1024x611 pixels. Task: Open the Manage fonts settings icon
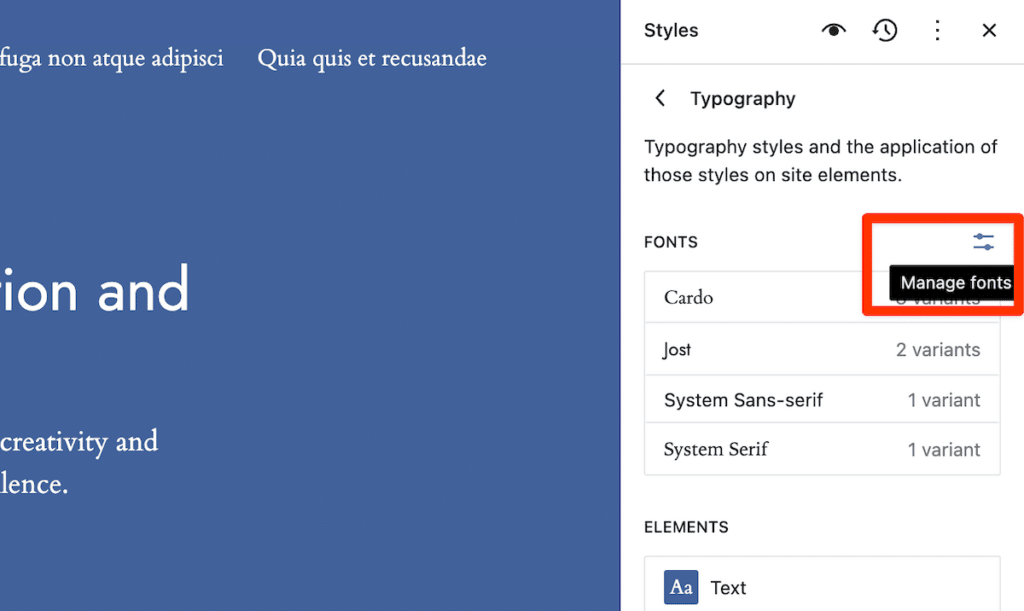[x=983, y=241]
